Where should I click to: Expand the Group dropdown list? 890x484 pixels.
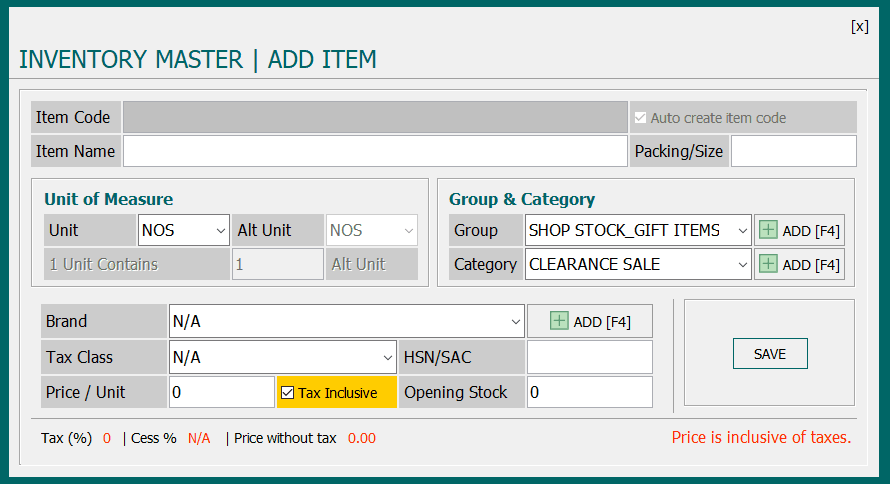[740, 230]
